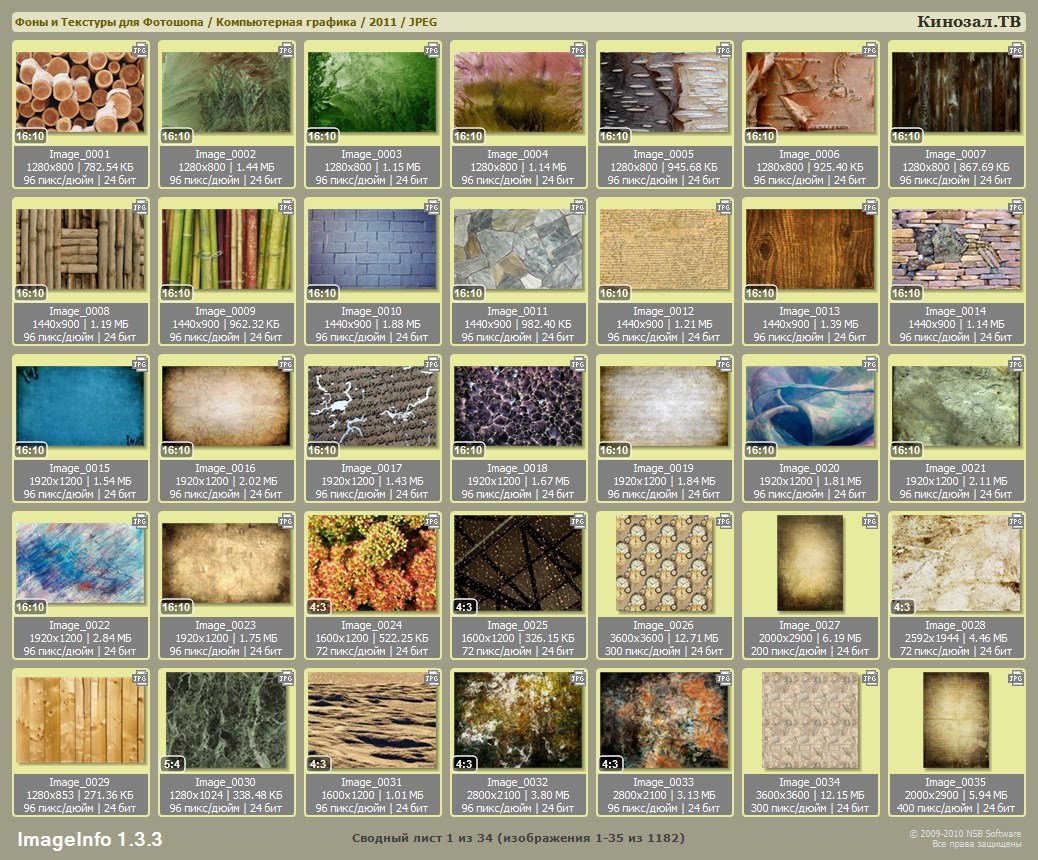The image size is (1038, 860).
Task: Select the JPG badge on Image_0021
Action: tap(1016, 362)
